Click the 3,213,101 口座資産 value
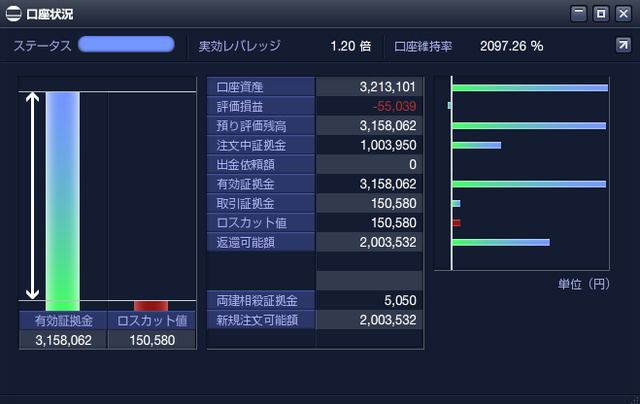This screenshot has height=404, width=640. [387, 87]
